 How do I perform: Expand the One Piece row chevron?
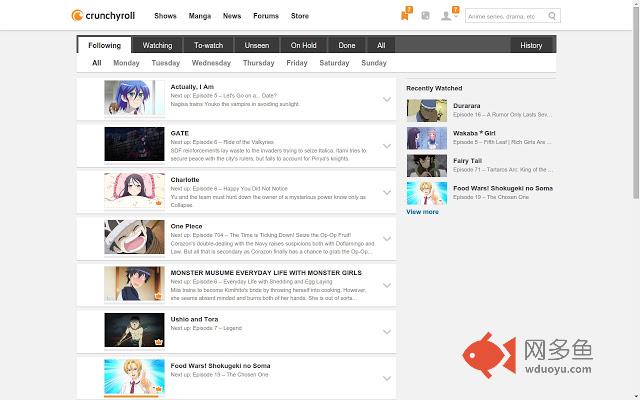[387, 239]
